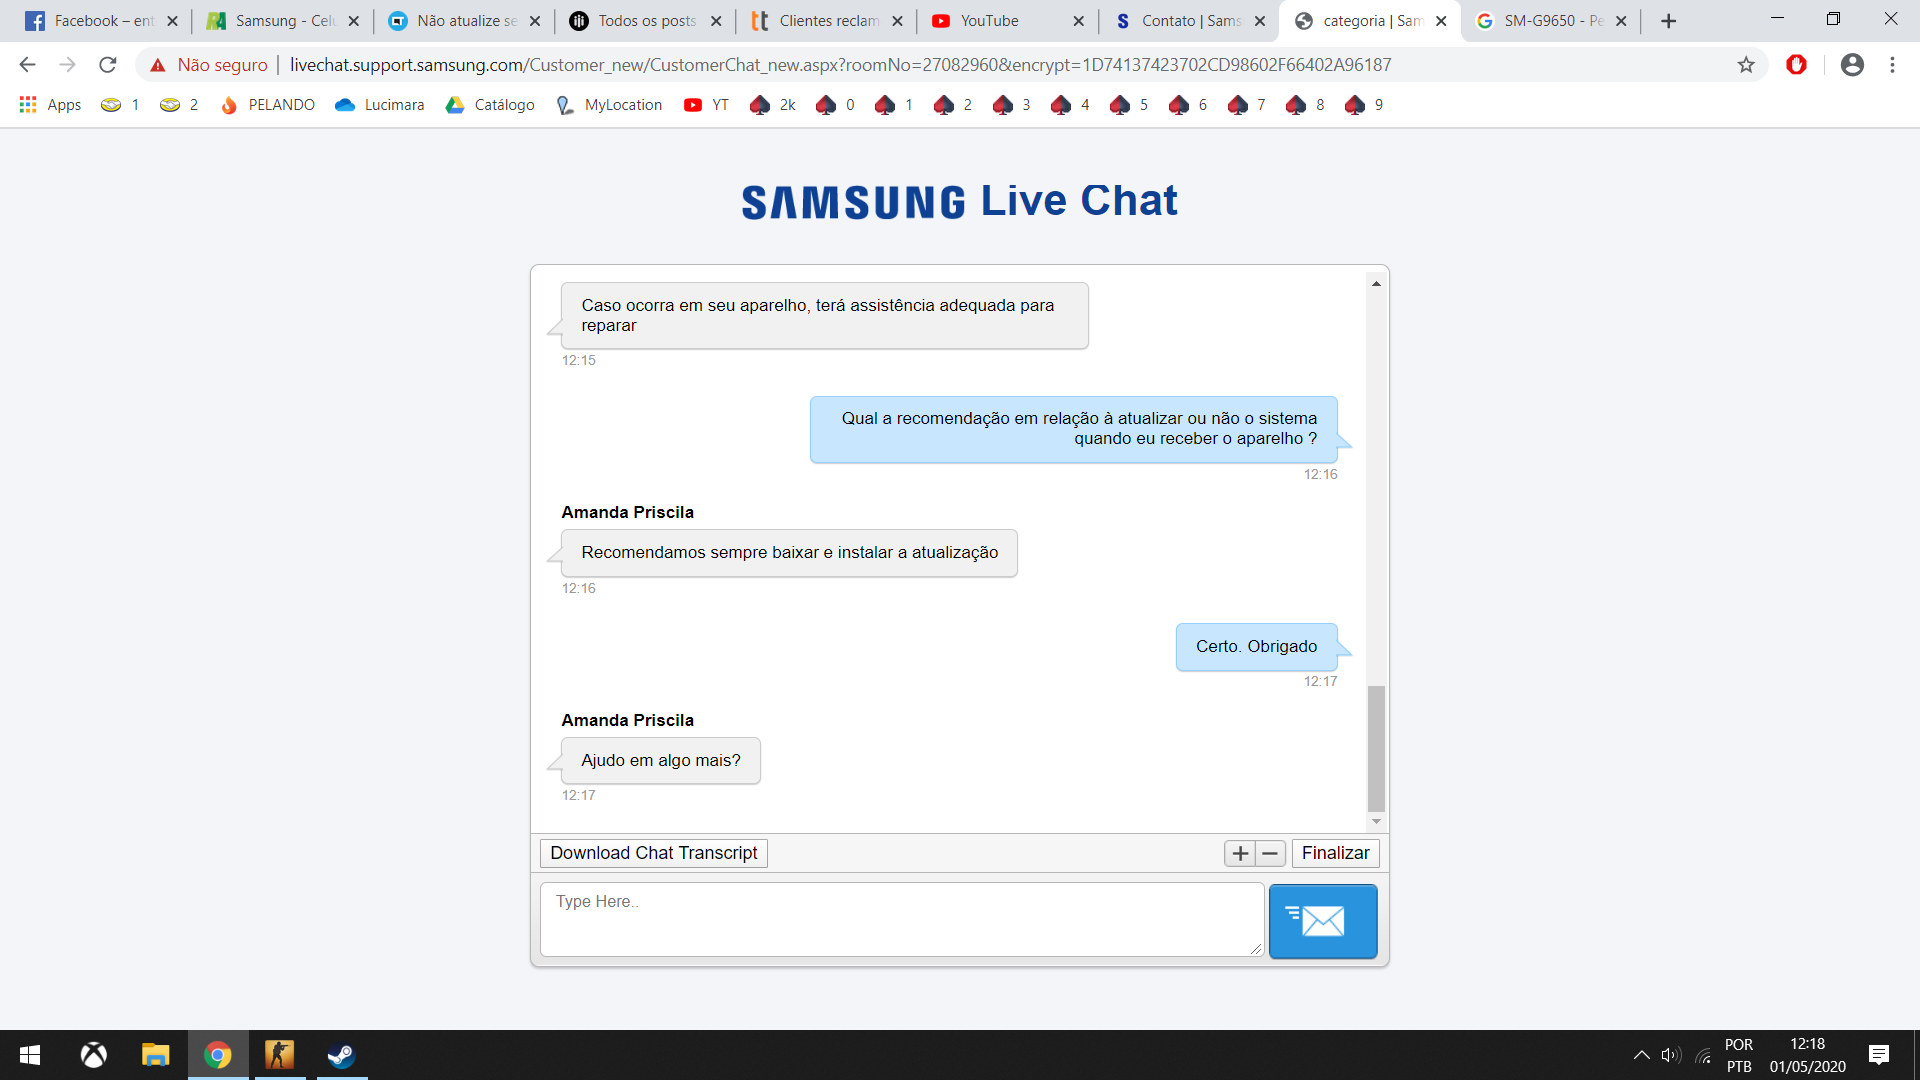1920x1080 pixels.
Task: Open Steam from taskbar
Action: pyautogui.click(x=342, y=1055)
